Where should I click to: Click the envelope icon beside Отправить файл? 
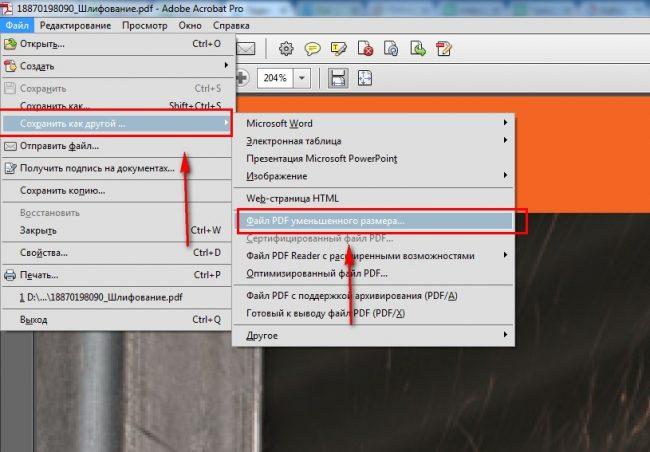(10, 146)
